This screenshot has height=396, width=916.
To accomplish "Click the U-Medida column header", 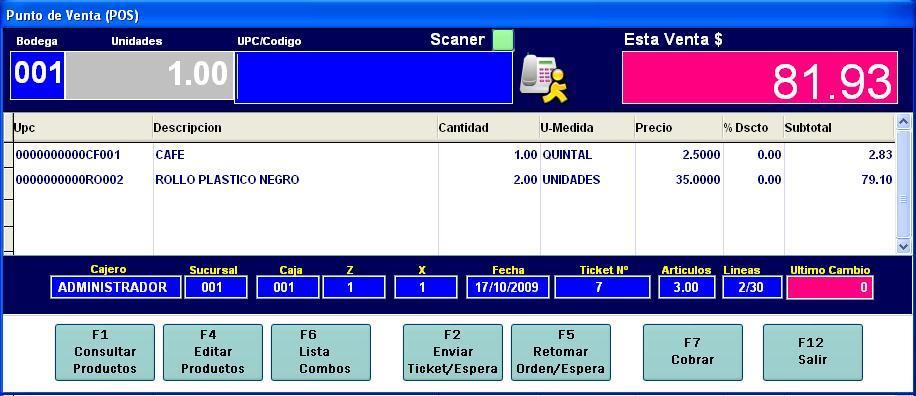I will [x=587, y=128].
